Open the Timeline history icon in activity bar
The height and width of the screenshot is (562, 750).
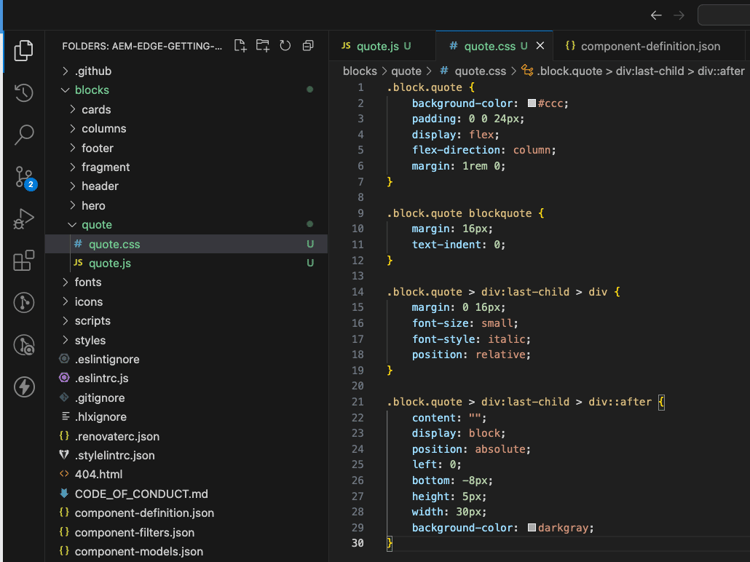(x=24, y=92)
